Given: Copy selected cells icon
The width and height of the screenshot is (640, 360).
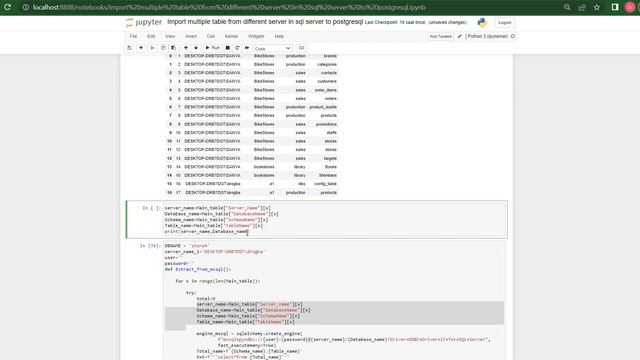Looking at the screenshot, I should (163, 48).
